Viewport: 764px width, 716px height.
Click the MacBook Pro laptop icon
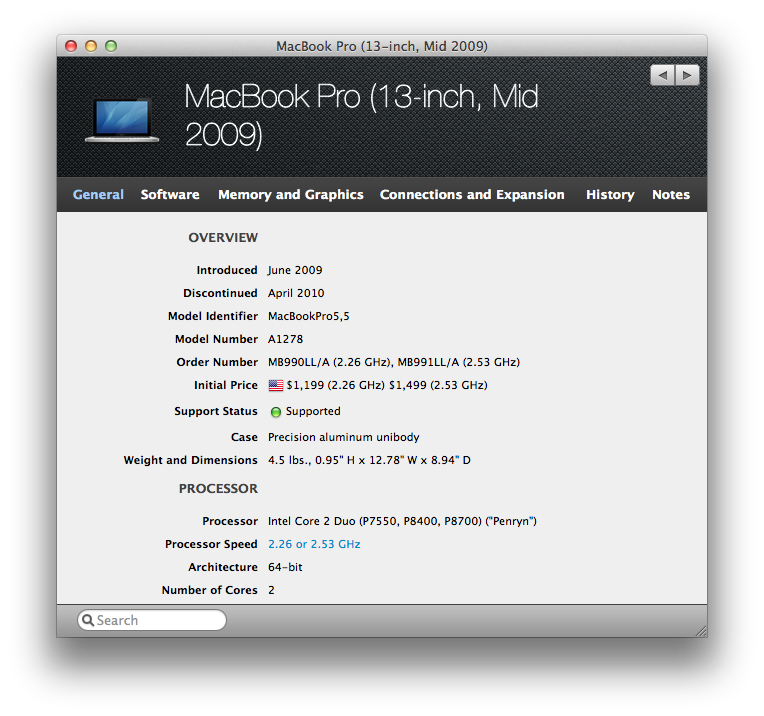click(x=122, y=121)
